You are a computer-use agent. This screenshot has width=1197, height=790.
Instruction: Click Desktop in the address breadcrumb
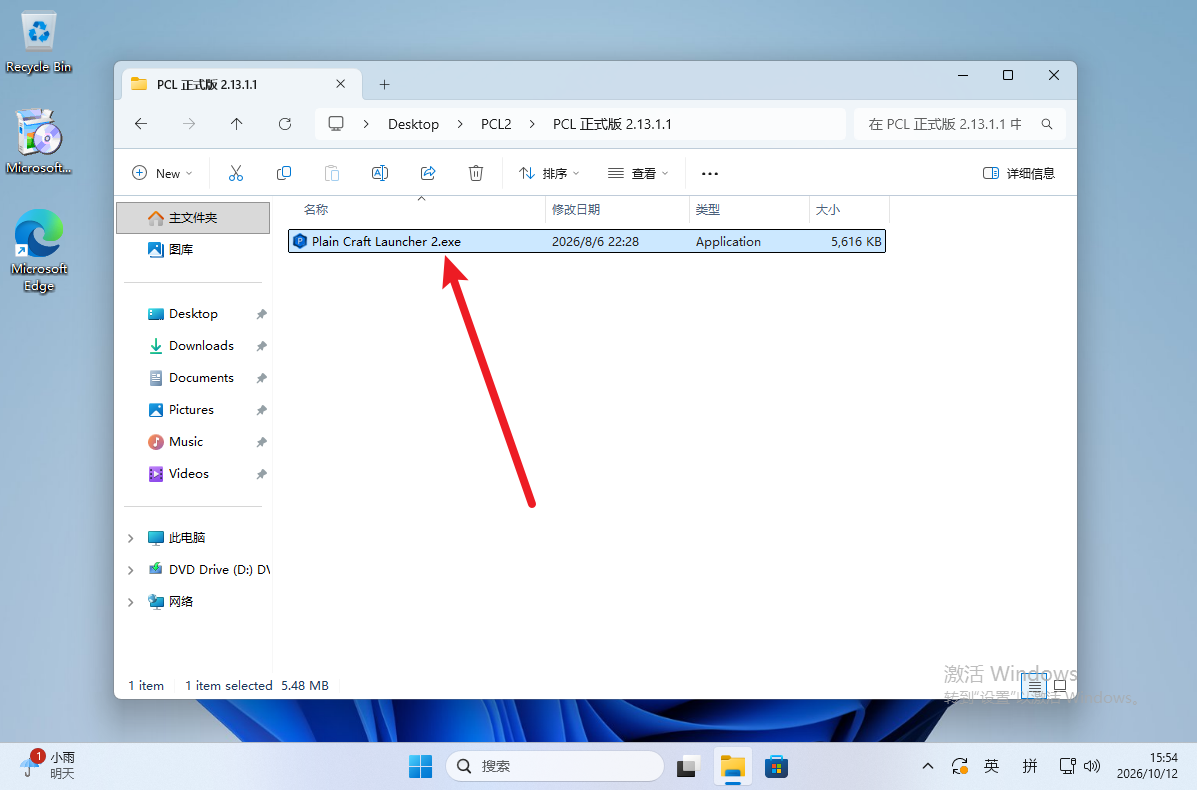(413, 124)
